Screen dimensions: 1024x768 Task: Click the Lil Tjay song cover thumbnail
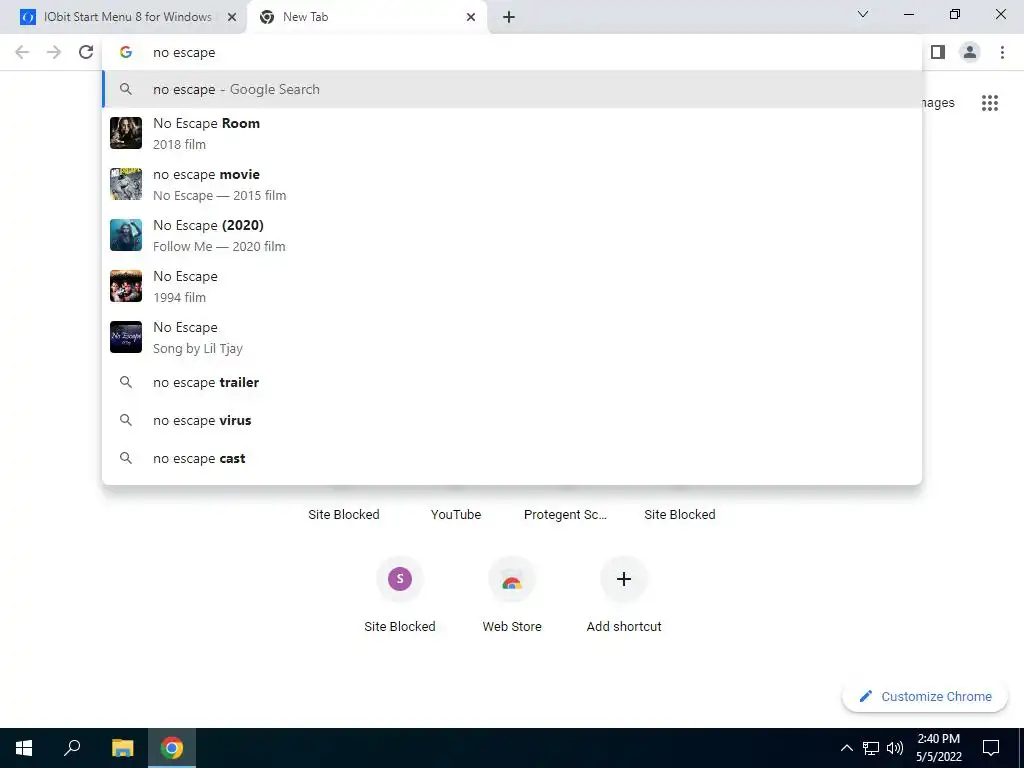pyautogui.click(x=126, y=337)
